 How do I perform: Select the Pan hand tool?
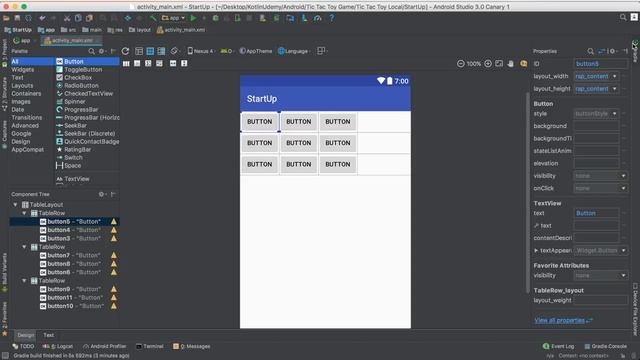click(510, 64)
